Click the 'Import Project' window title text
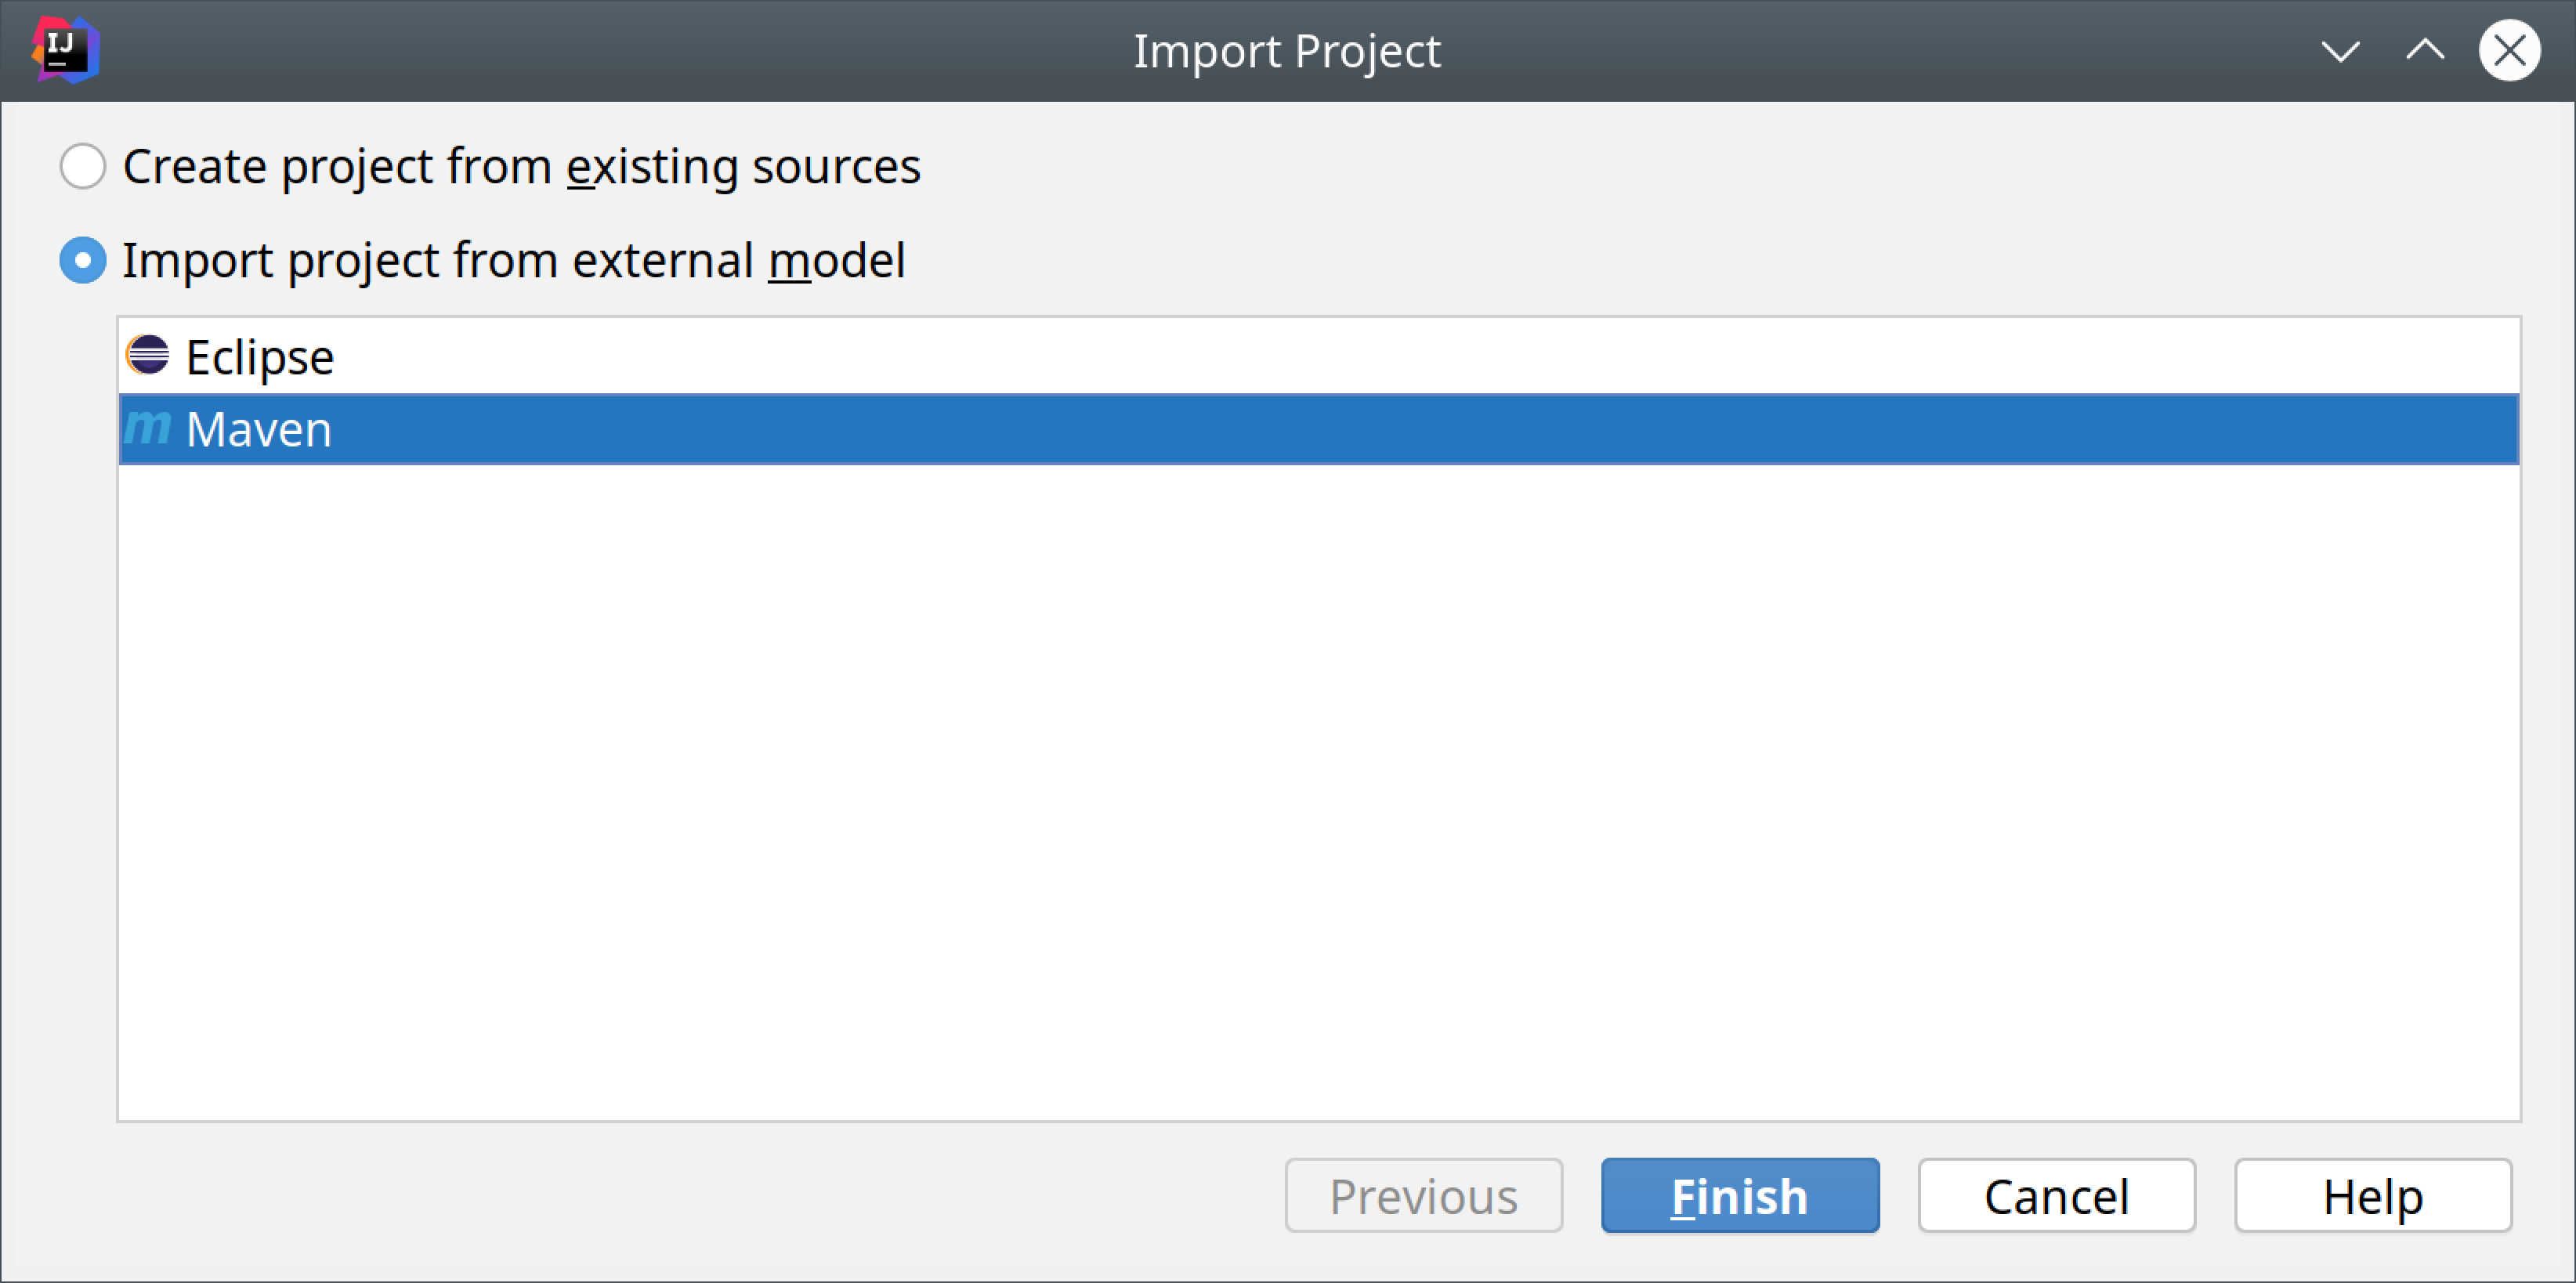Screen dimensions: 2576x1283 click(x=1286, y=51)
